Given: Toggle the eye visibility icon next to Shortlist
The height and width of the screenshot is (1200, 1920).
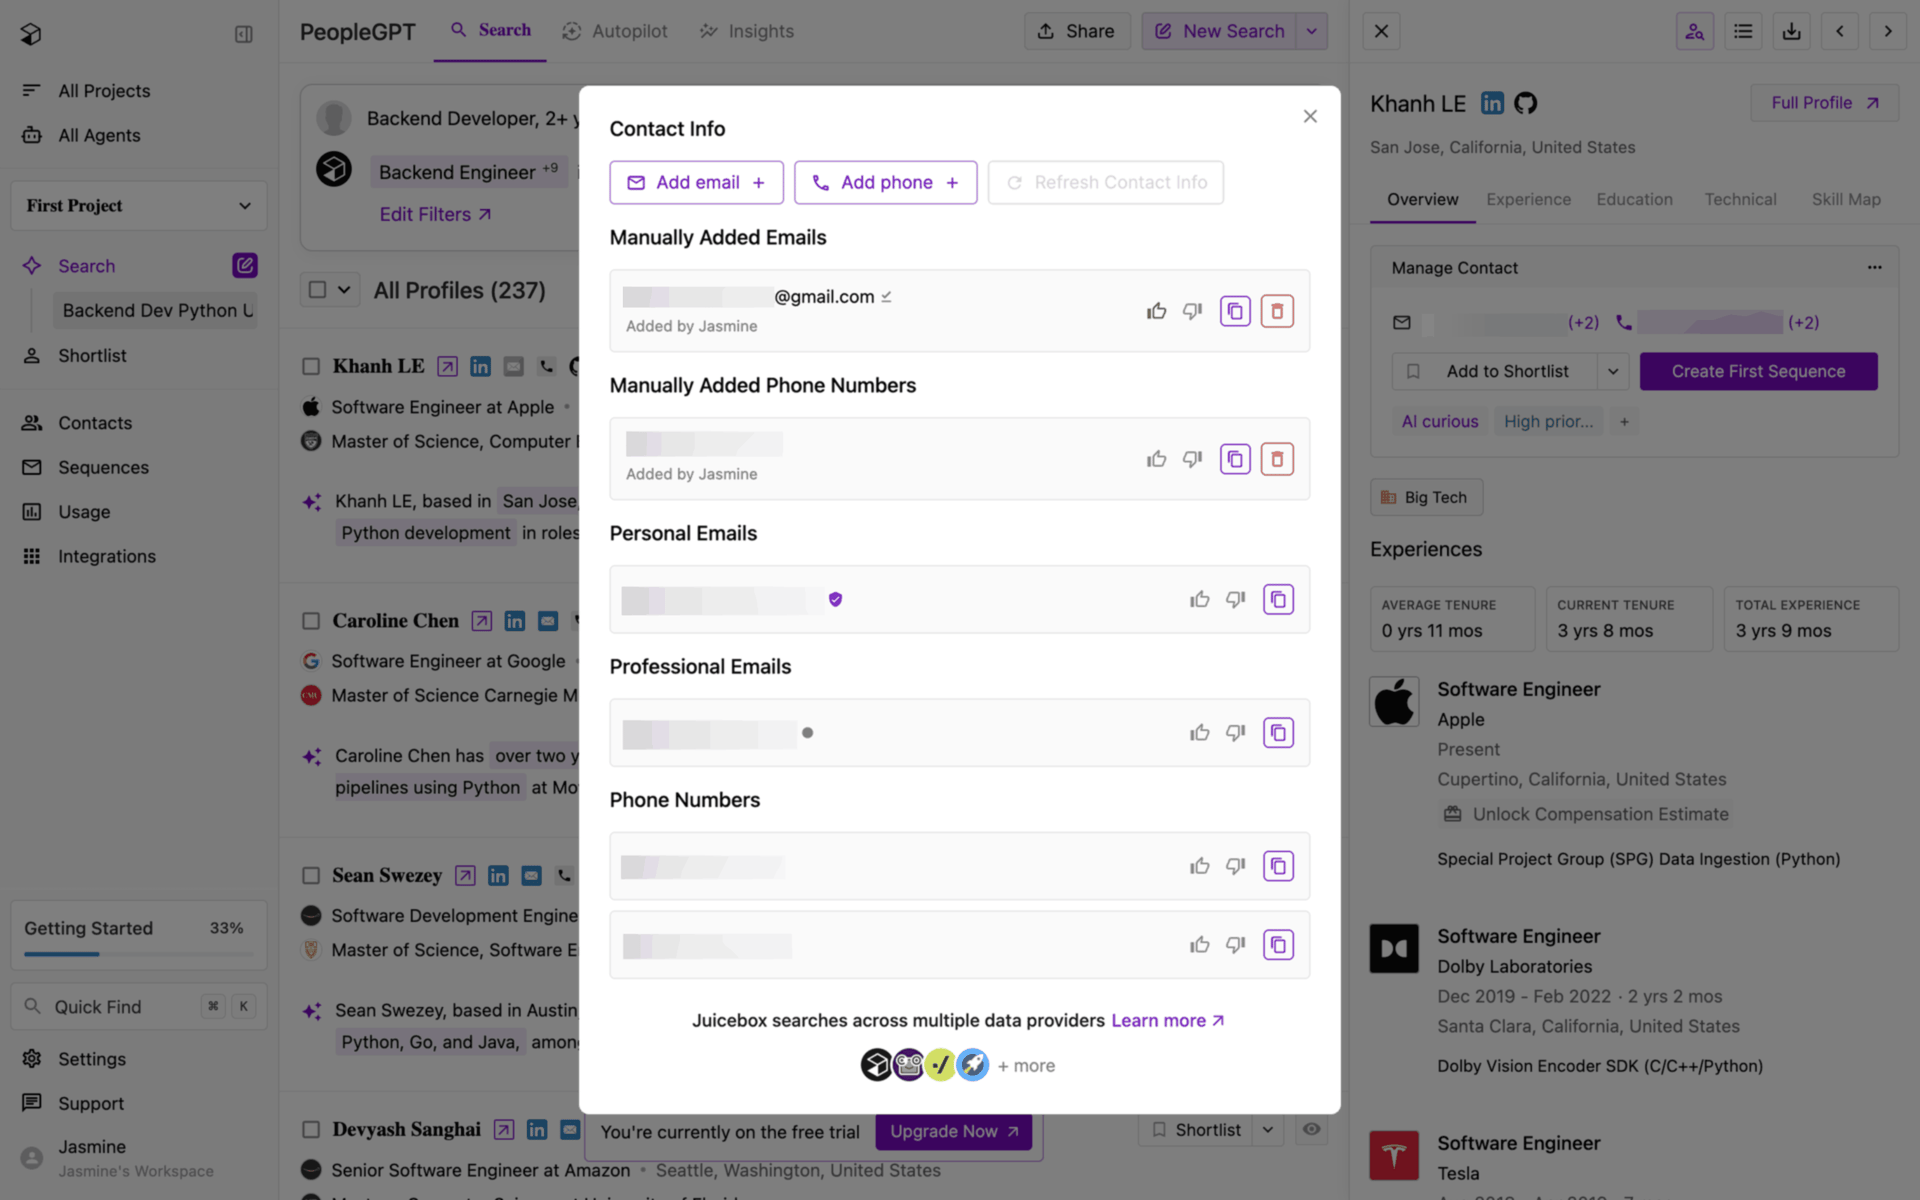Looking at the screenshot, I should [x=1311, y=1130].
